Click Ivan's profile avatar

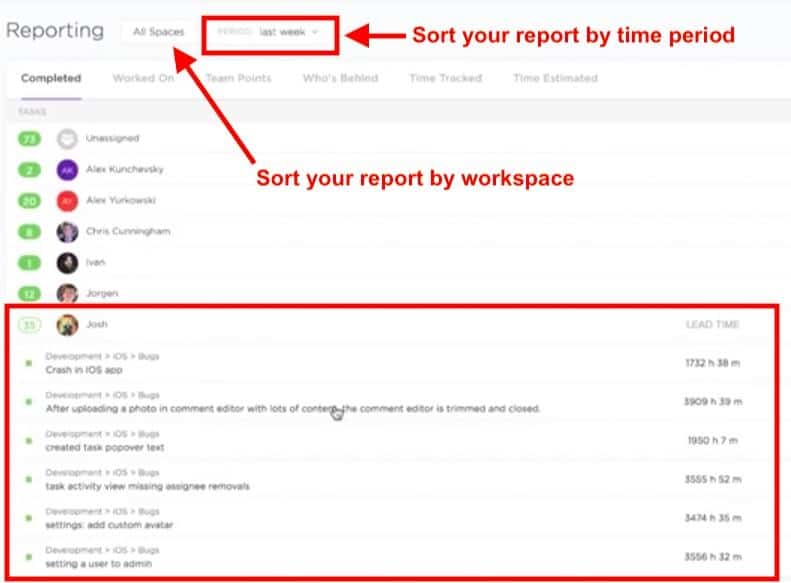[67, 263]
